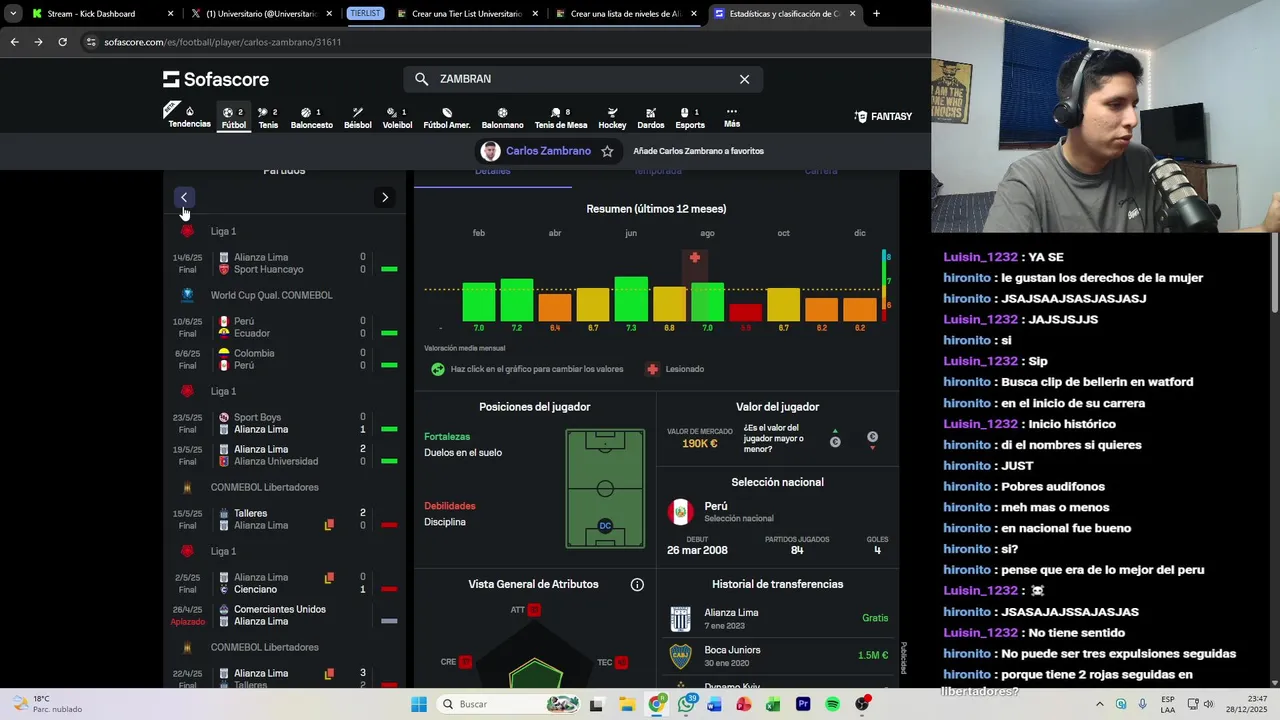Reload the Sofascore page

pos(62,42)
